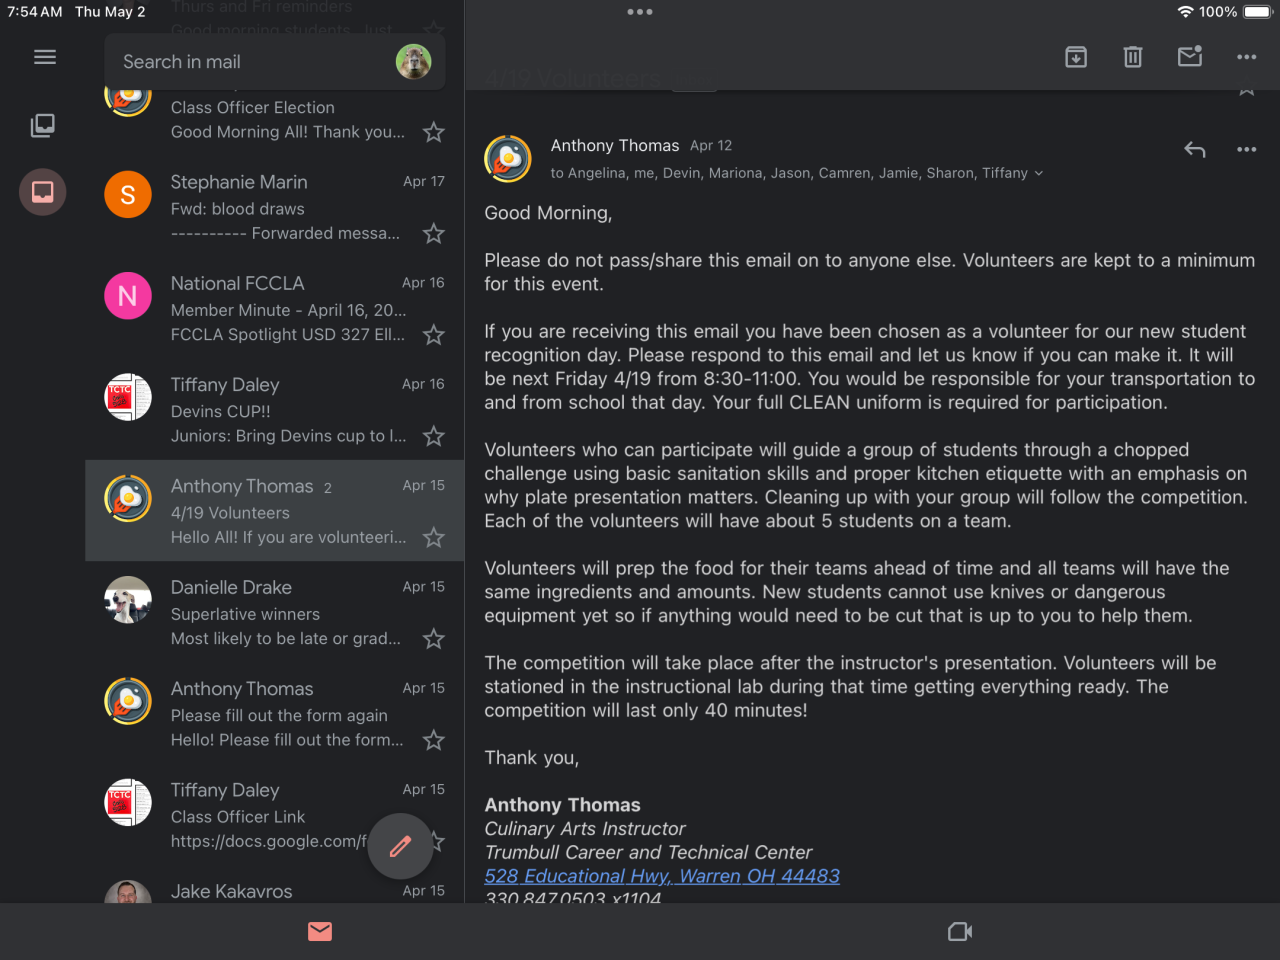This screenshot has width=1280, height=960.
Task: Select the primary inbox sidebar icon
Action: click(43, 192)
